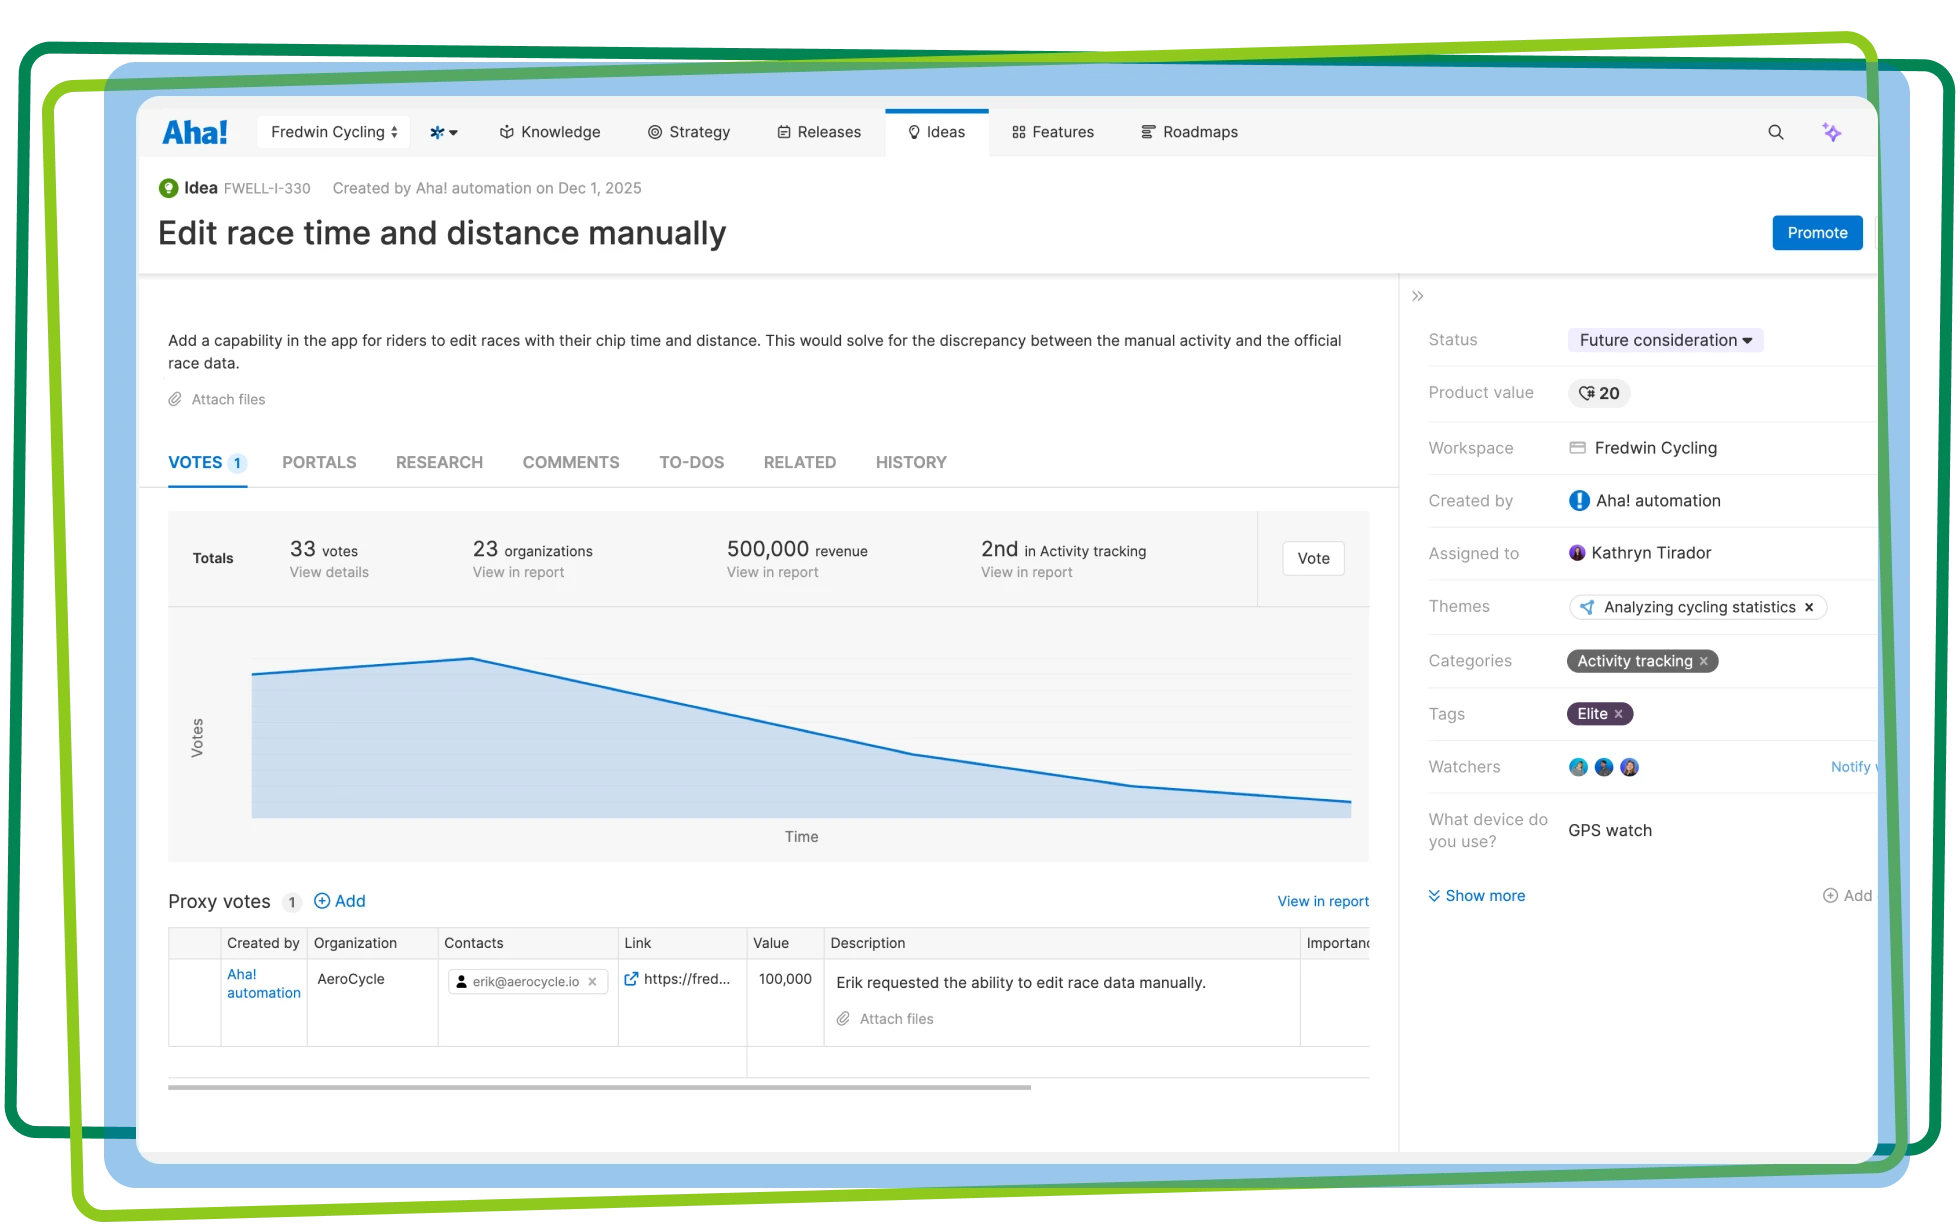
Task: Click the Vote button
Action: click(x=1312, y=558)
